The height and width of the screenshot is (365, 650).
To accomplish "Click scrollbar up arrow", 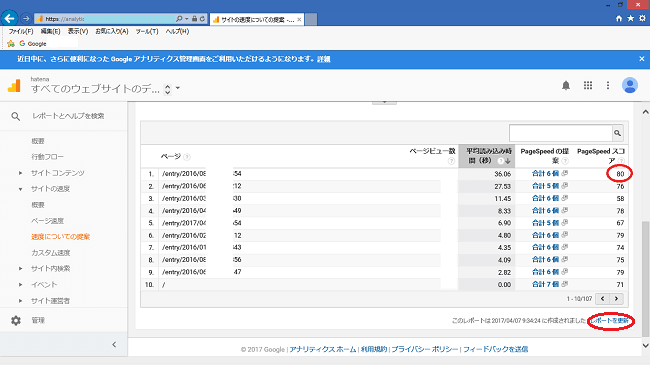I will pos(645,112).
